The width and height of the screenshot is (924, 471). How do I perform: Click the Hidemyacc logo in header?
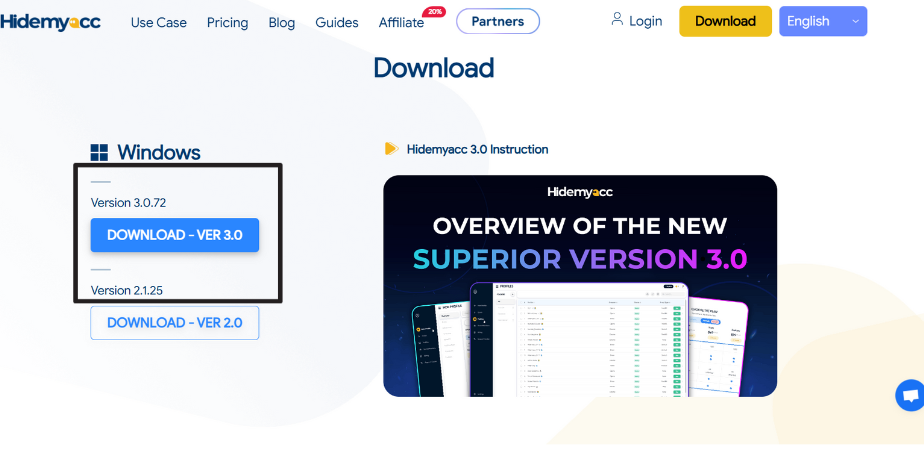[50, 22]
